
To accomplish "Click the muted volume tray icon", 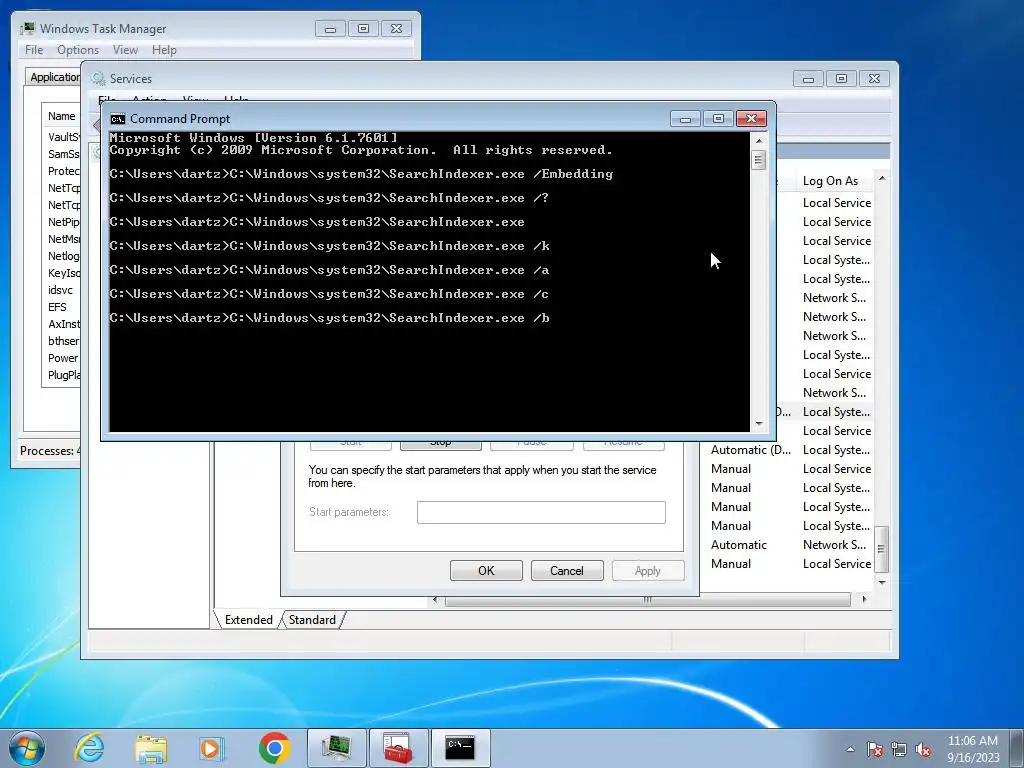I will click(923, 749).
